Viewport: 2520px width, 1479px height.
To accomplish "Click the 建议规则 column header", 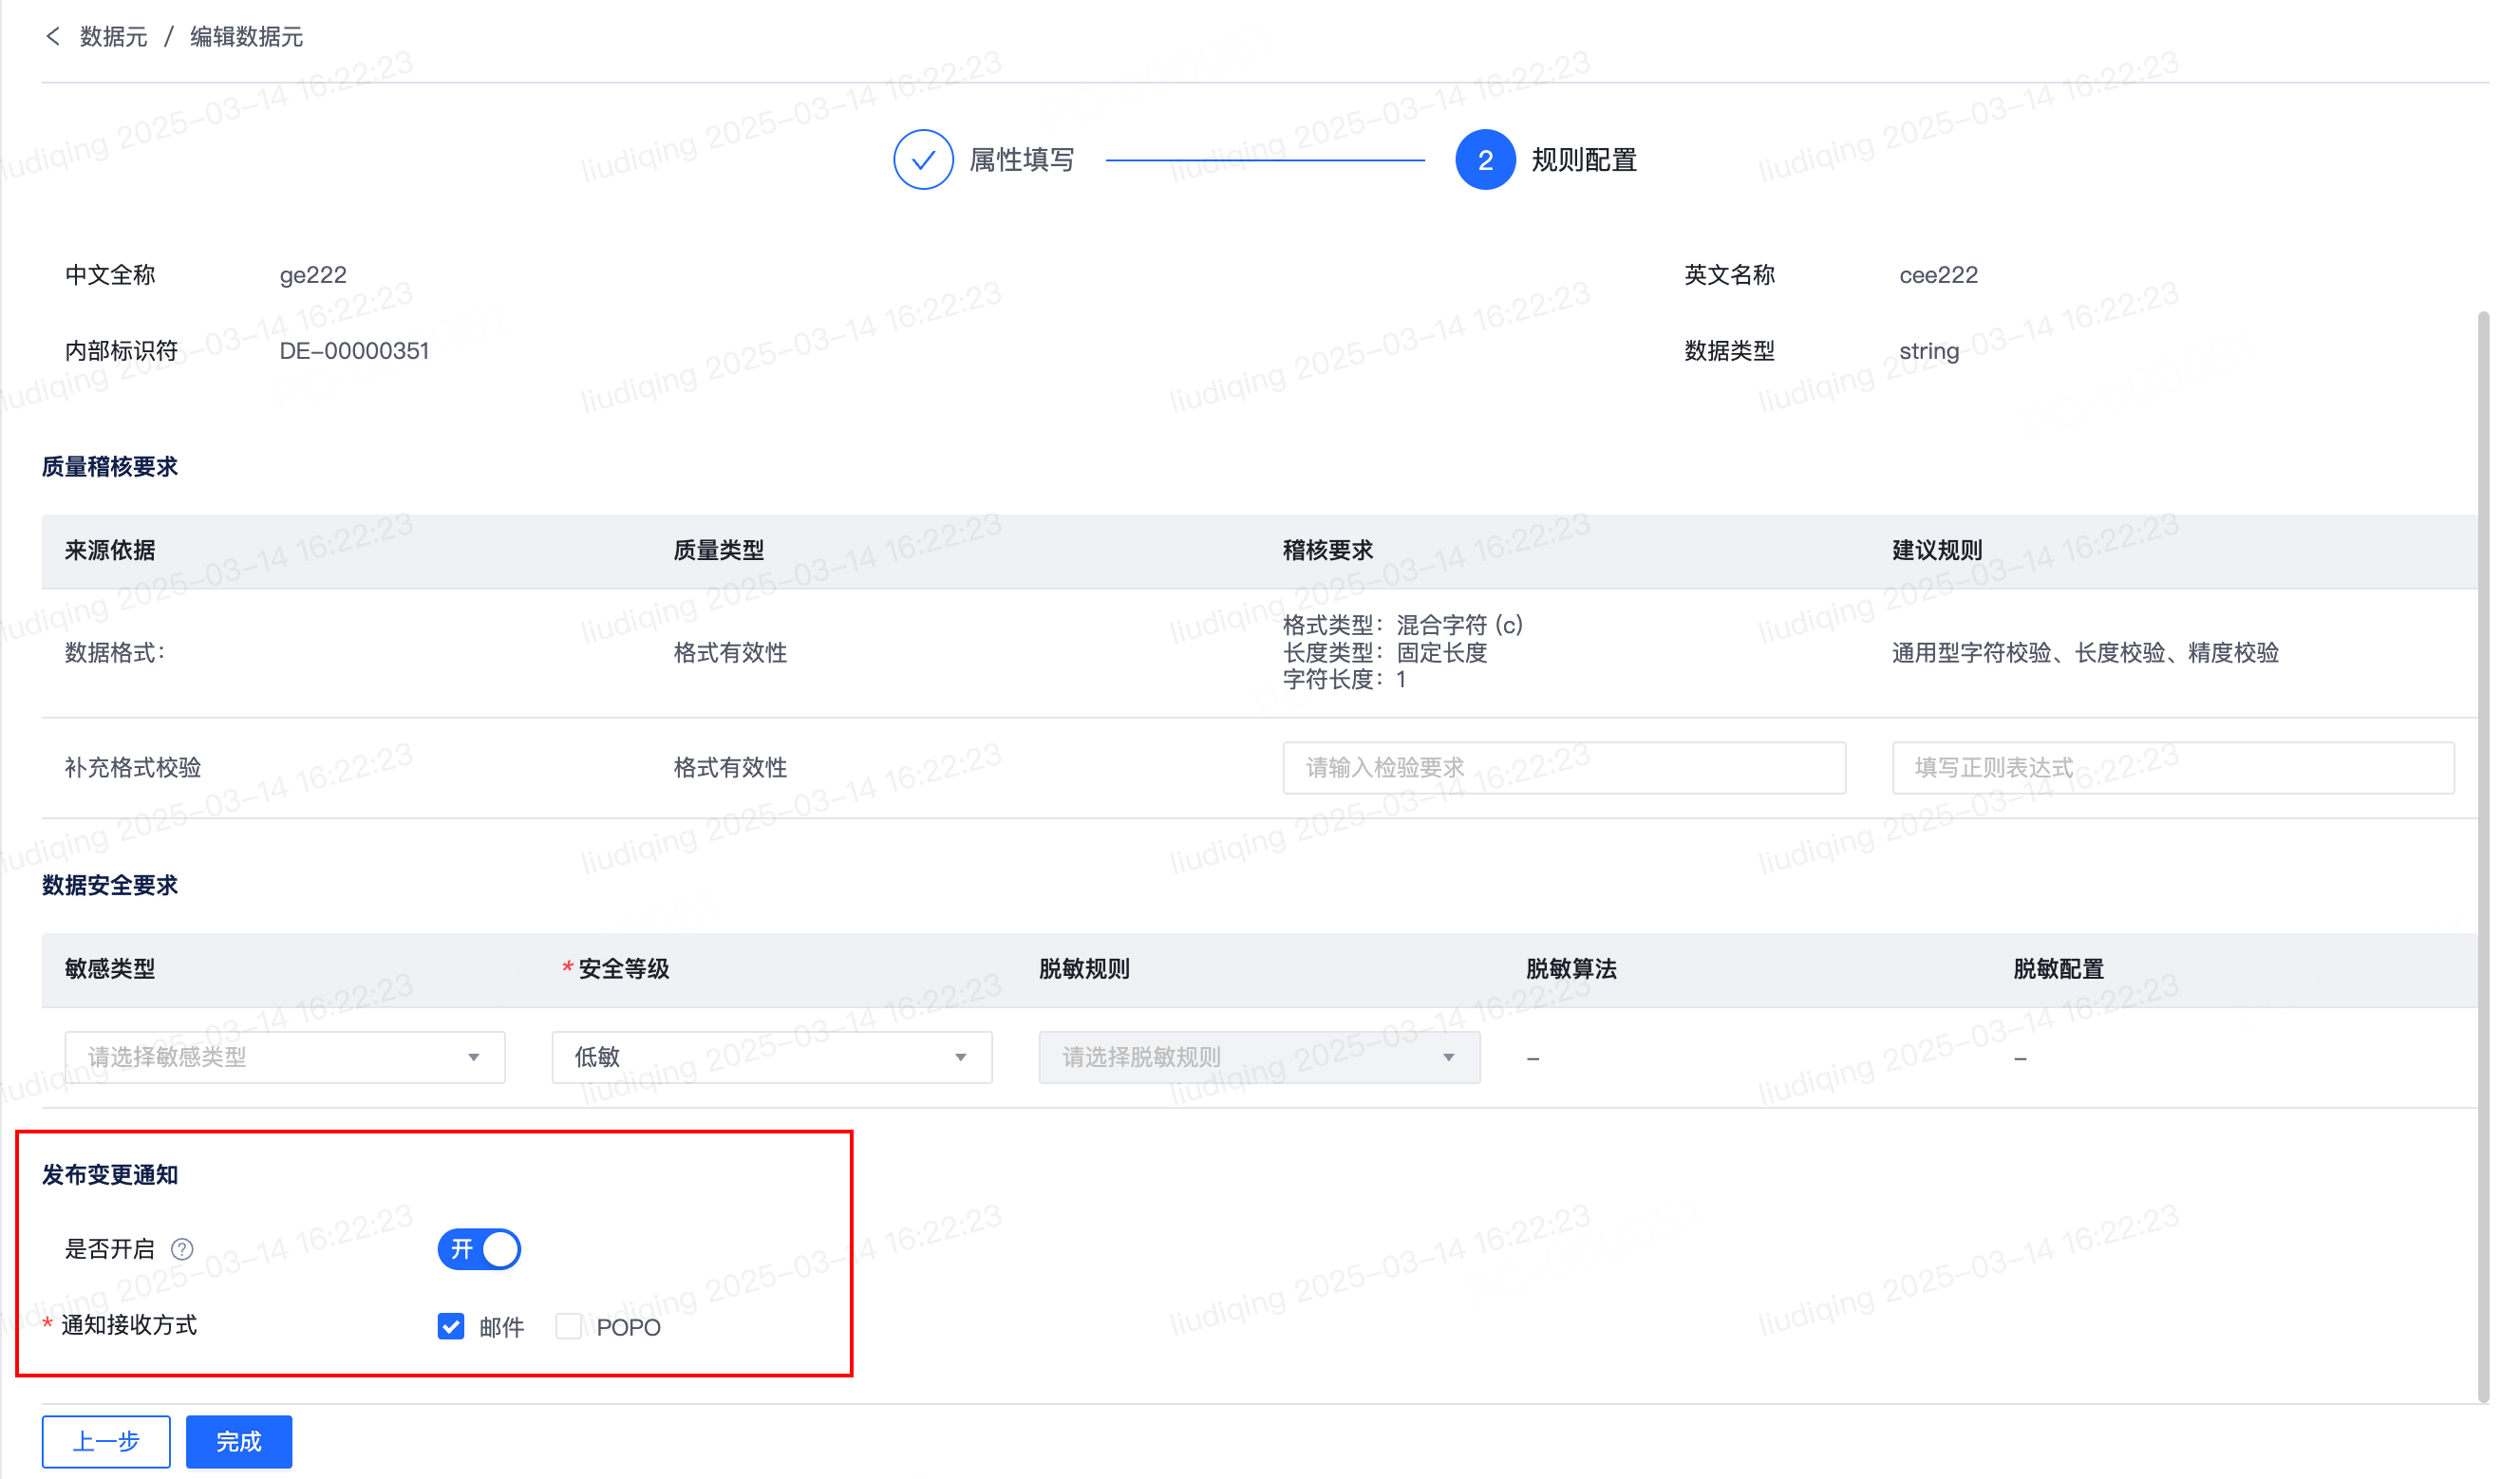I will click(x=1937, y=550).
